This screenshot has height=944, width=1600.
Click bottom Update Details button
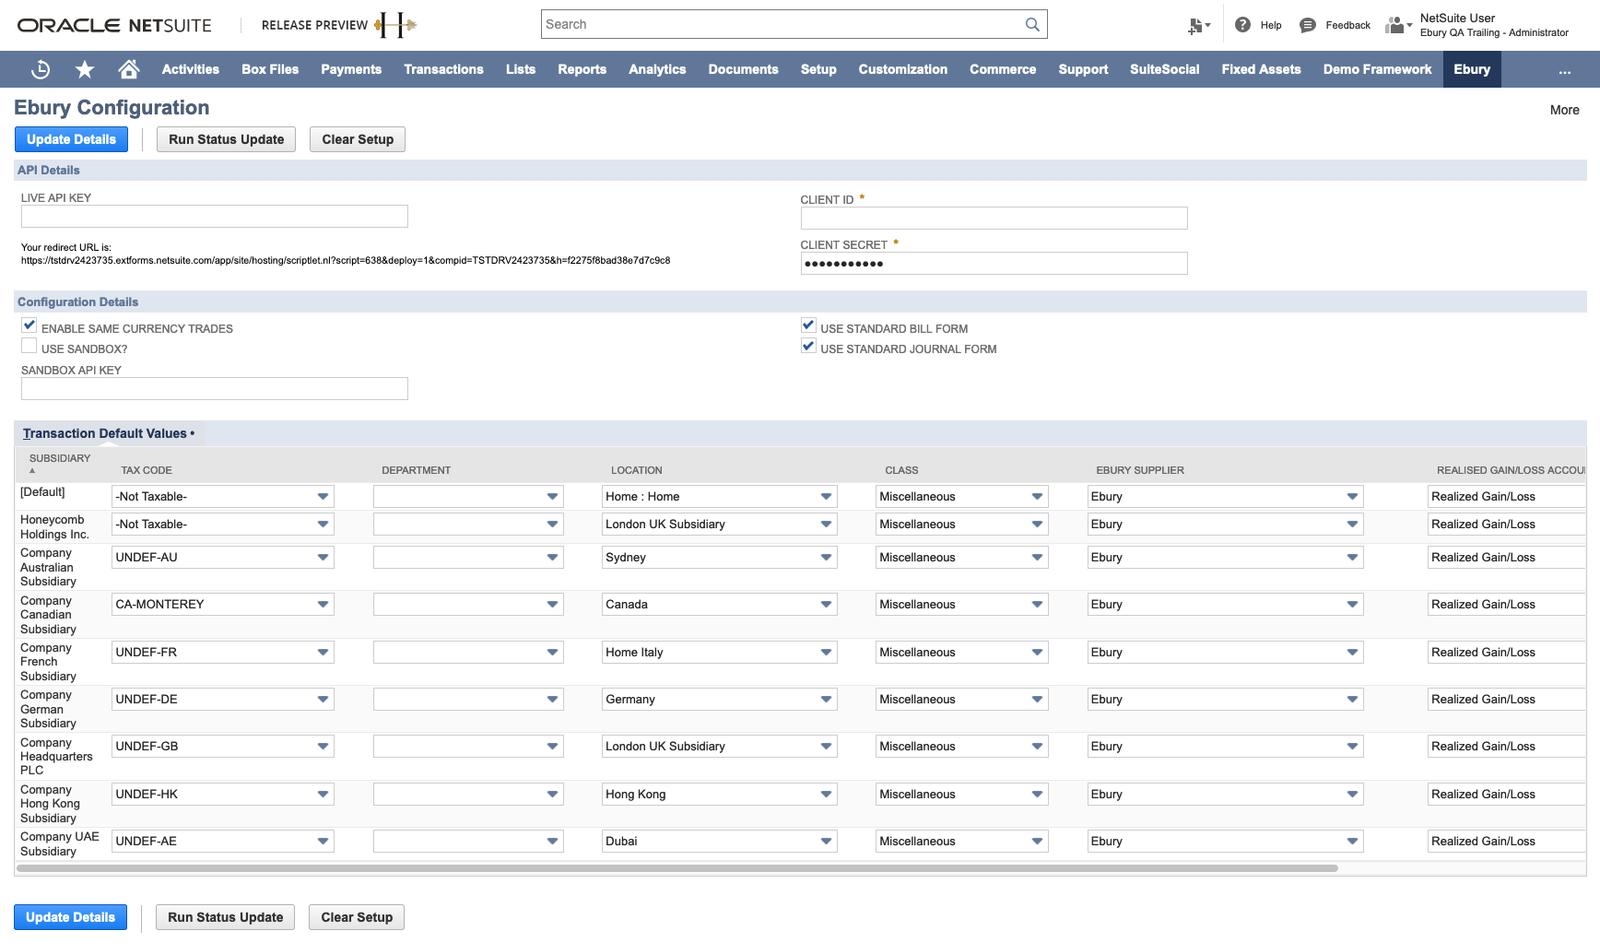[70, 917]
